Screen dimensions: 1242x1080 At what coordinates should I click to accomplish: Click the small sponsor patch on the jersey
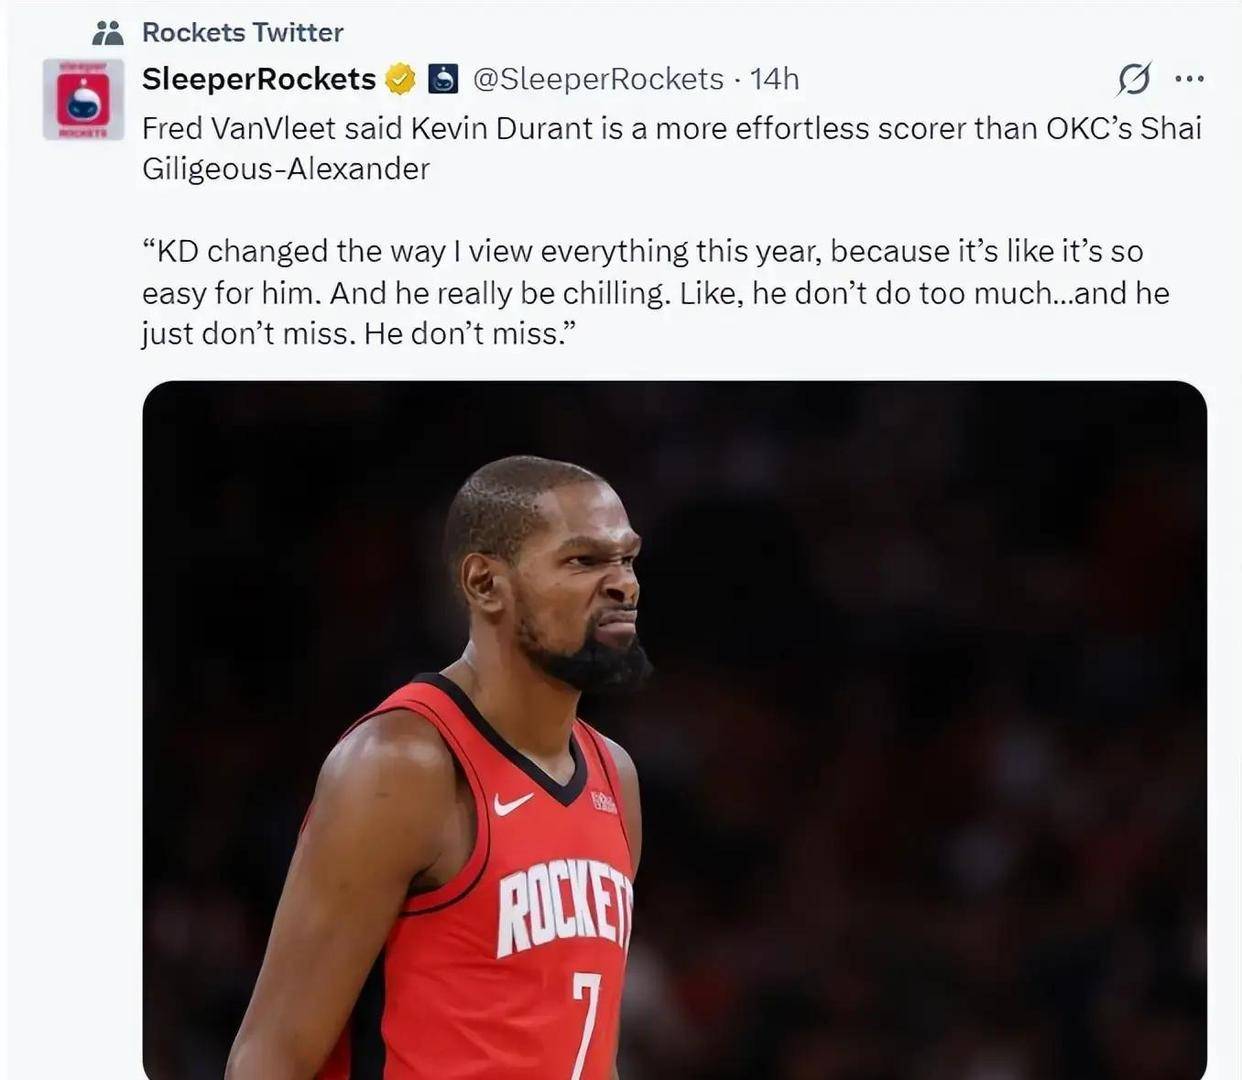[x=603, y=801]
